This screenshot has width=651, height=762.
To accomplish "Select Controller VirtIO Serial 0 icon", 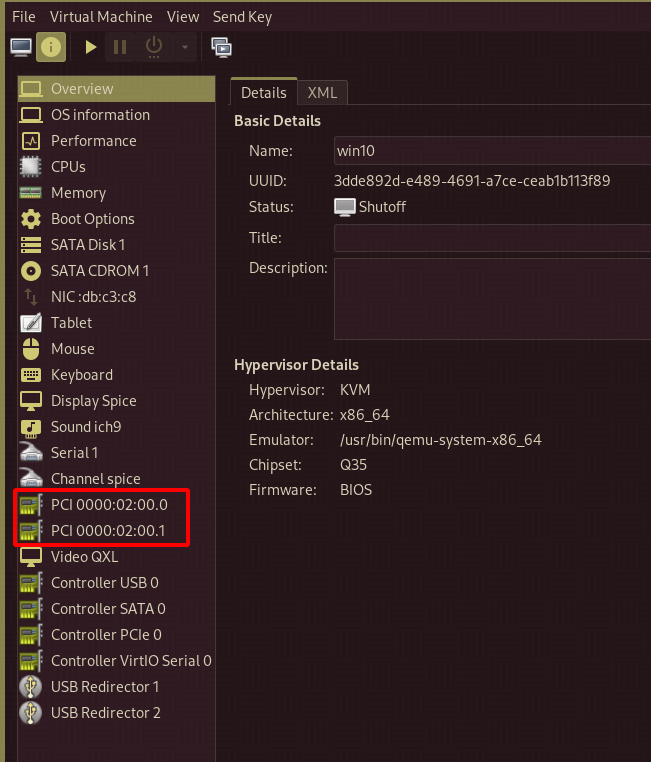I will pos(31,661).
